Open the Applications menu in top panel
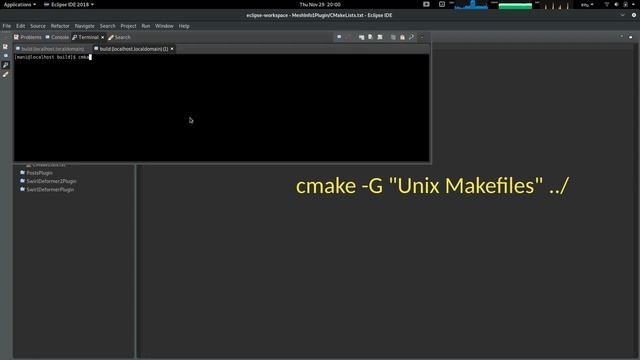The width and height of the screenshot is (640, 360). coord(20,4)
